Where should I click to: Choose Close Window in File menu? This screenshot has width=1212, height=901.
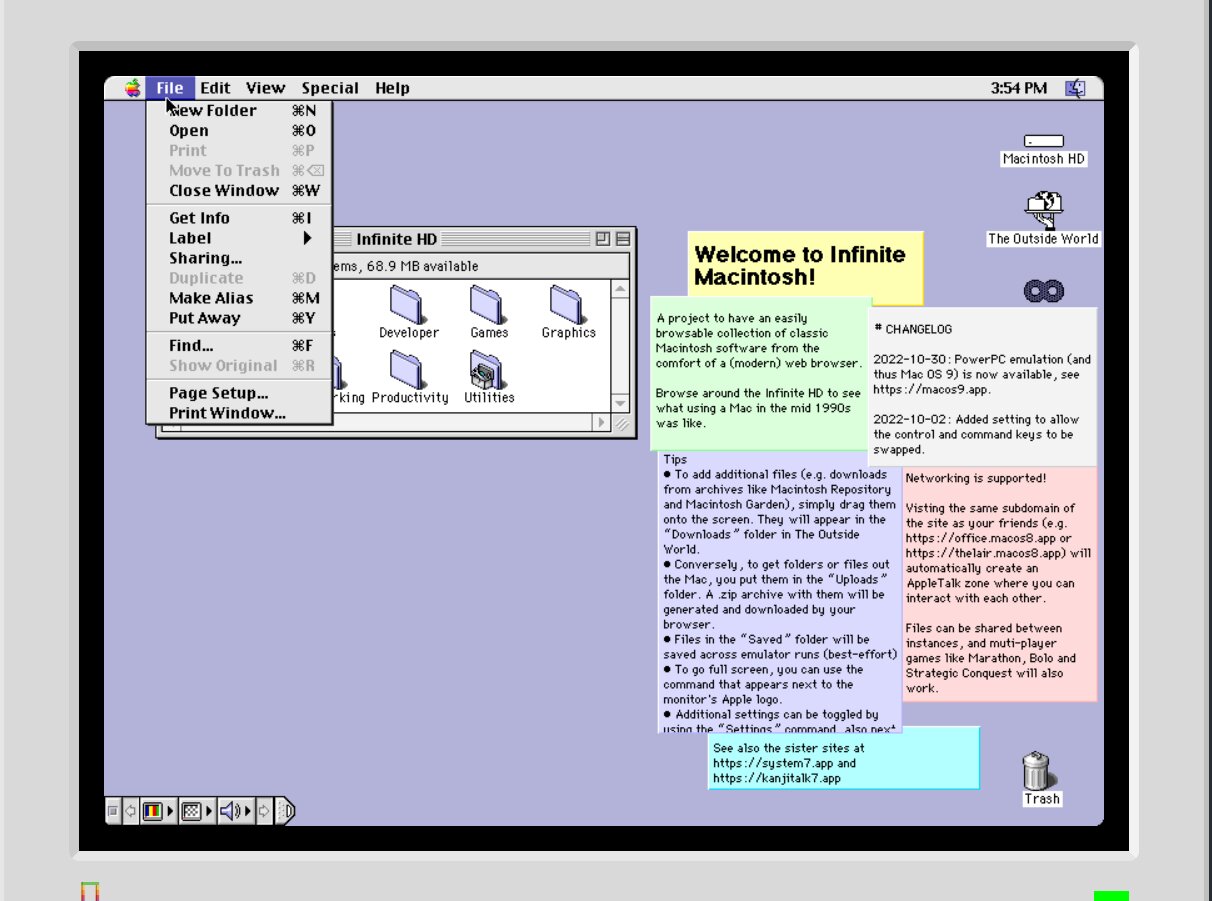239,191
